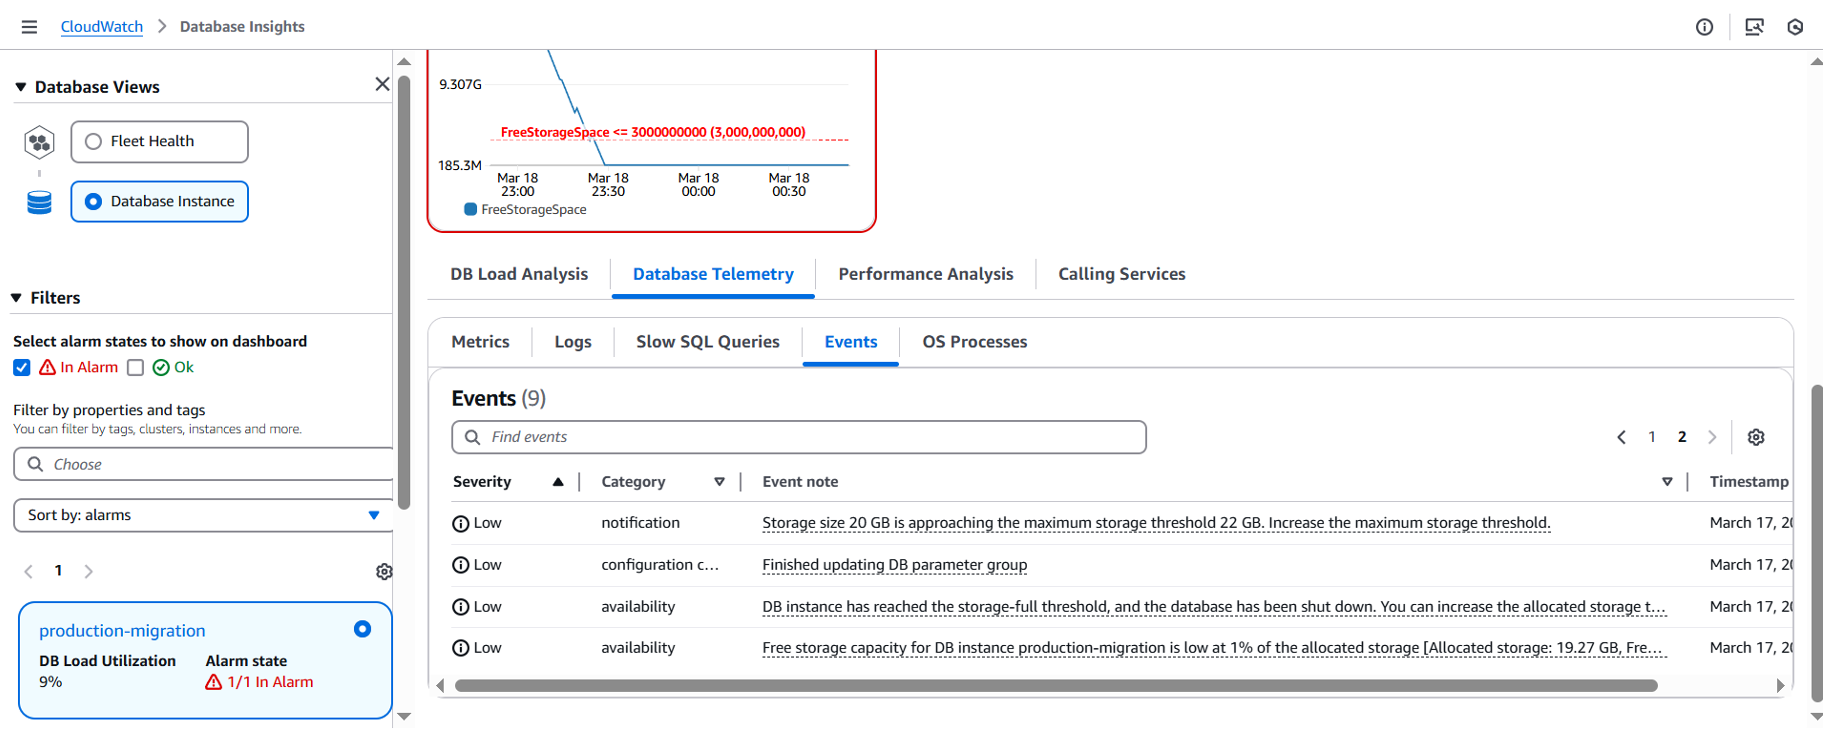Click the In Alarm warning triangle icon
The height and width of the screenshot is (736, 1836).
click(47, 368)
